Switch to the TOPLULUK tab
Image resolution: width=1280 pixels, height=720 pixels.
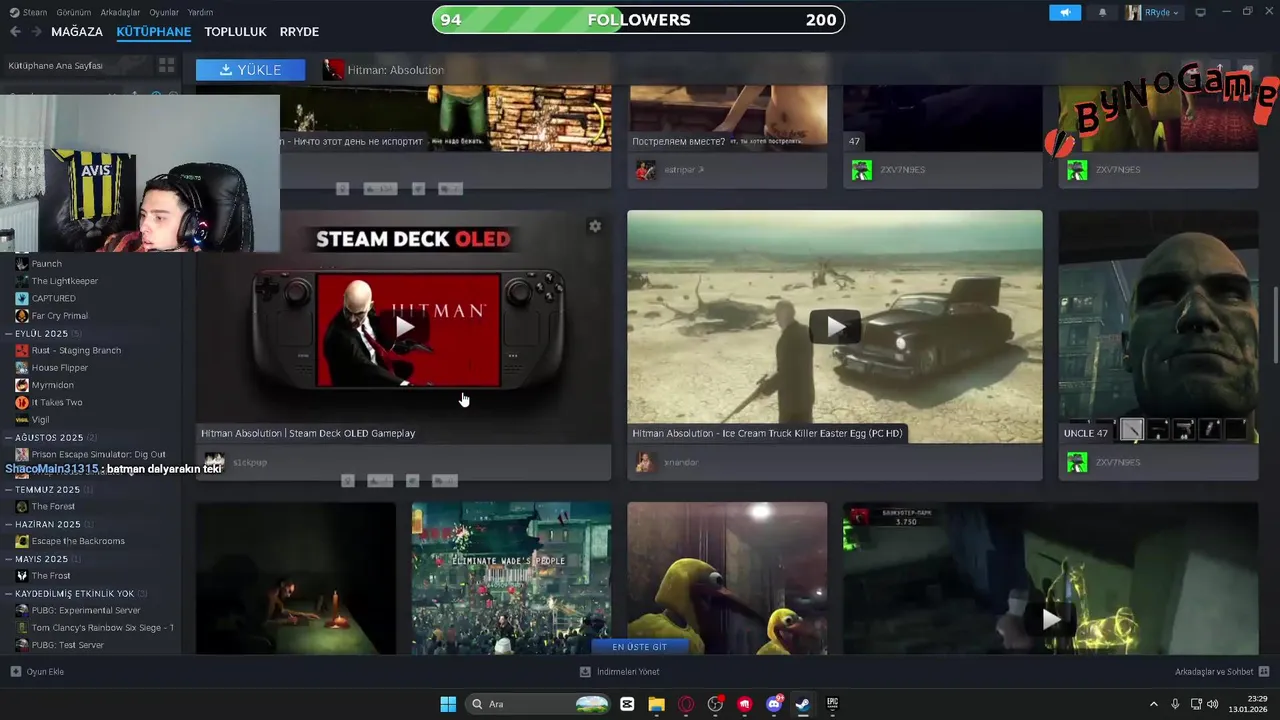click(235, 32)
